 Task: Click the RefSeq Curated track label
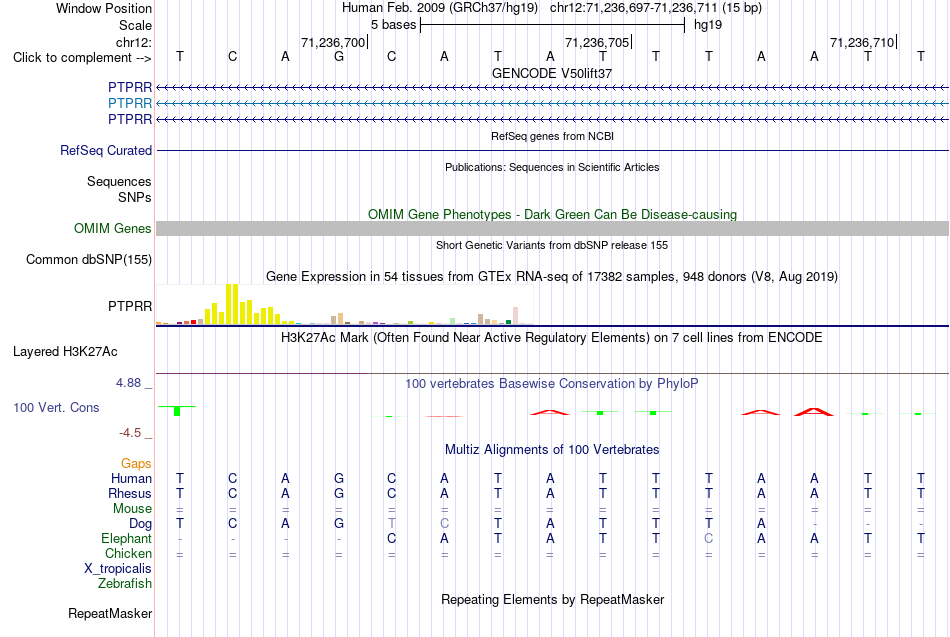105,150
